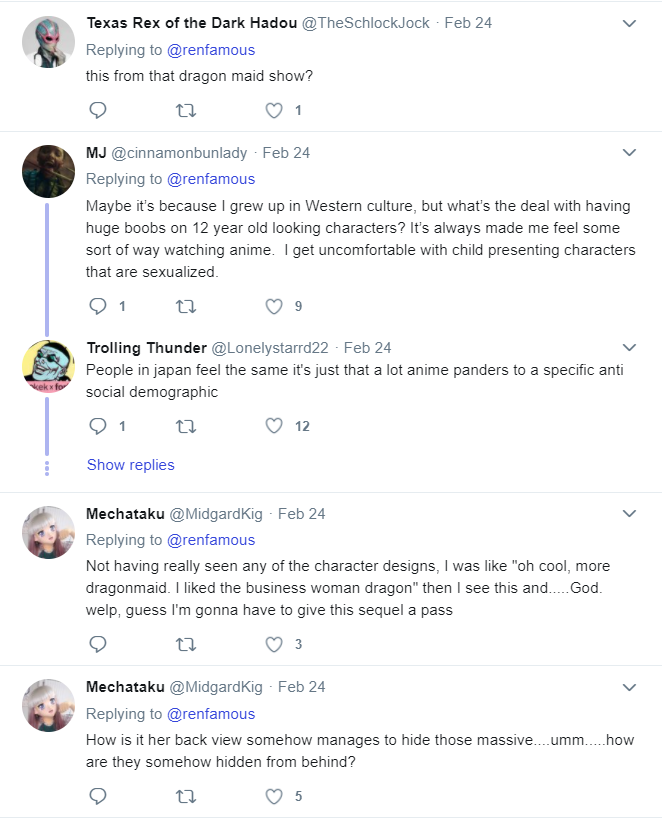662x818 pixels.
Task: Open the @cinnamonbunlady profile handle
Action: (179, 153)
